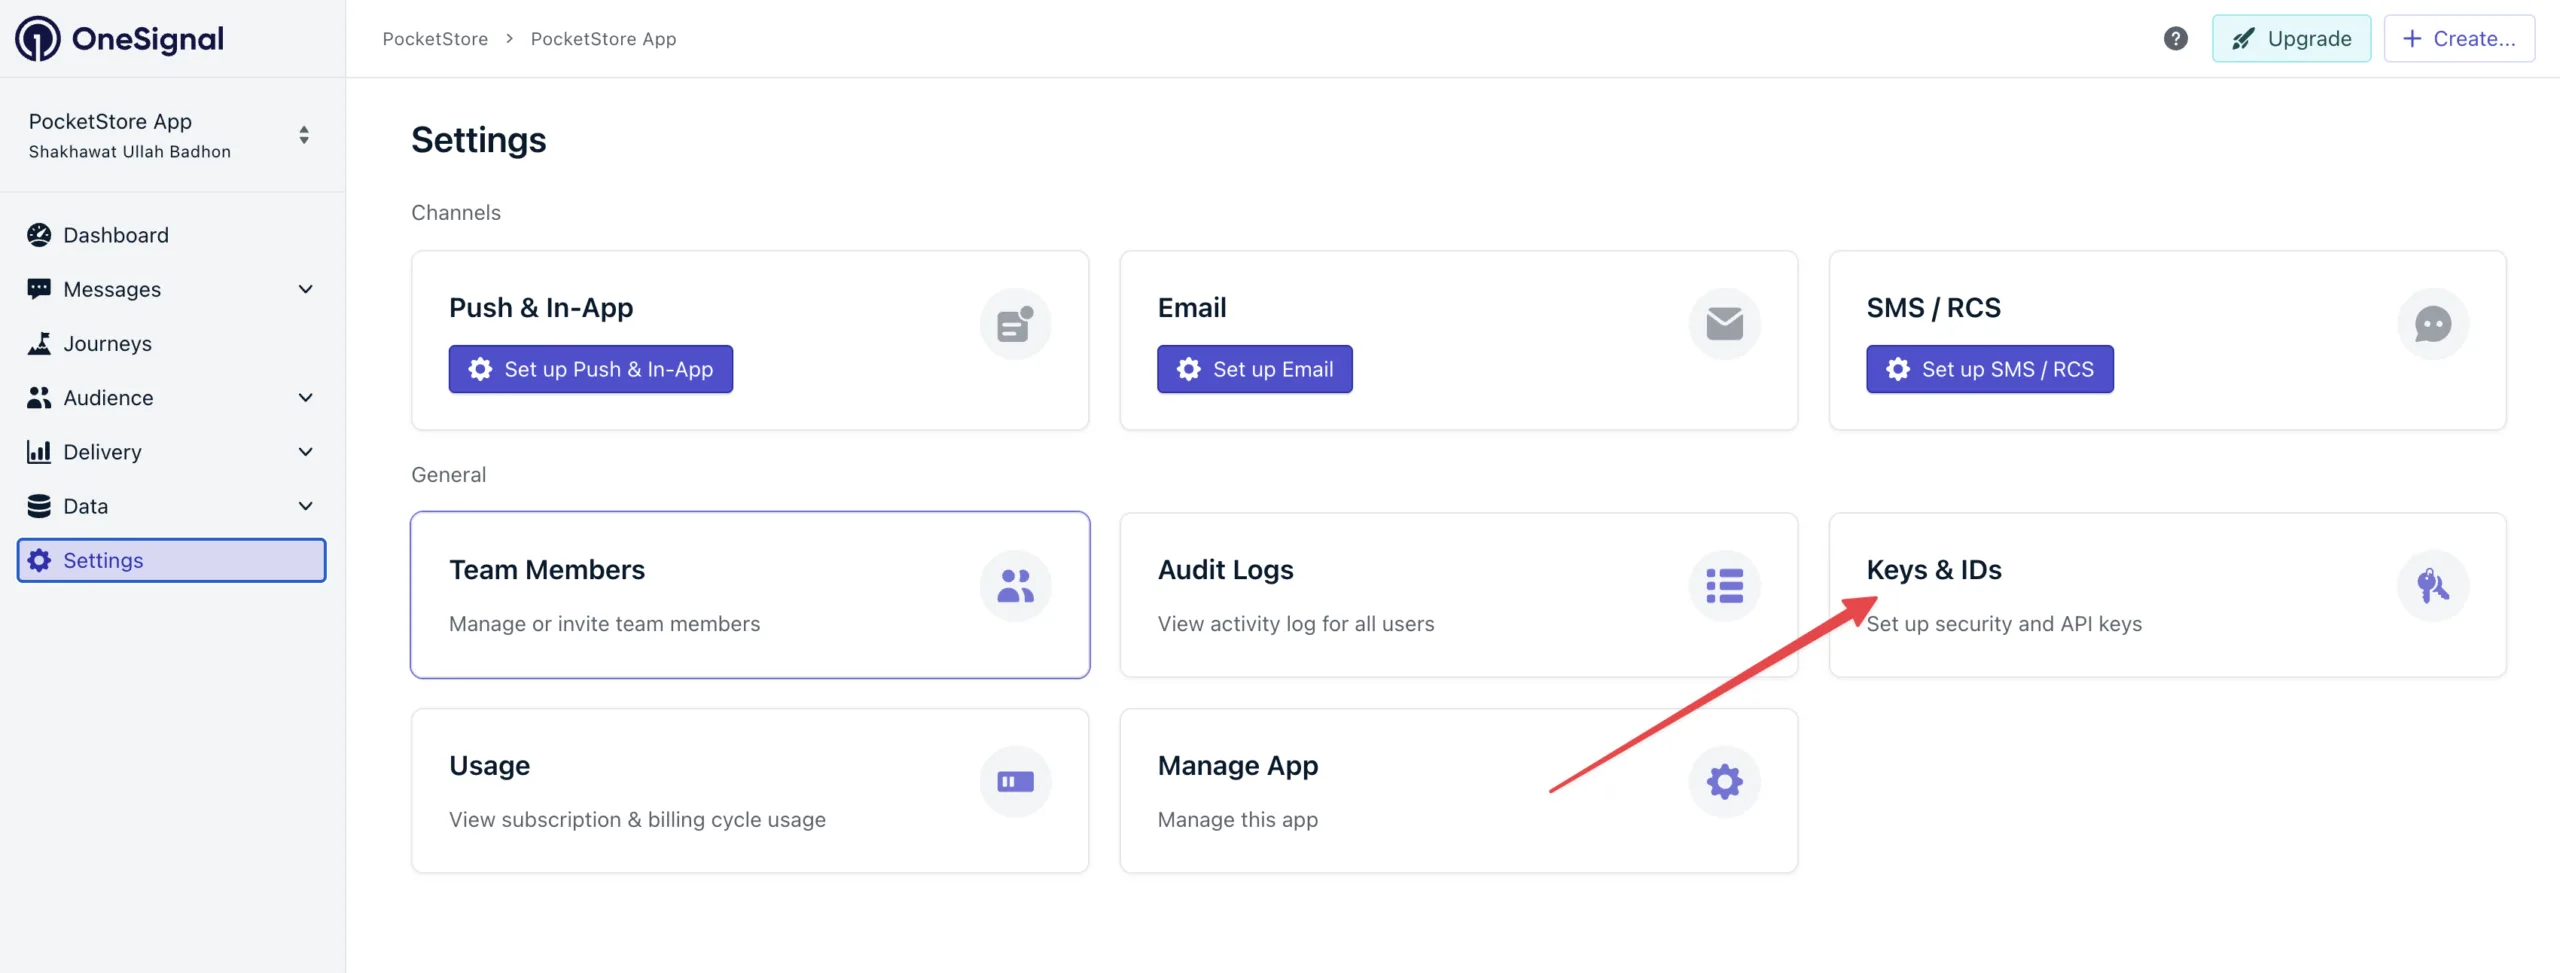The image size is (2560, 973).
Task: Expand the Messages submenu chevron
Action: (x=306, y=289)
